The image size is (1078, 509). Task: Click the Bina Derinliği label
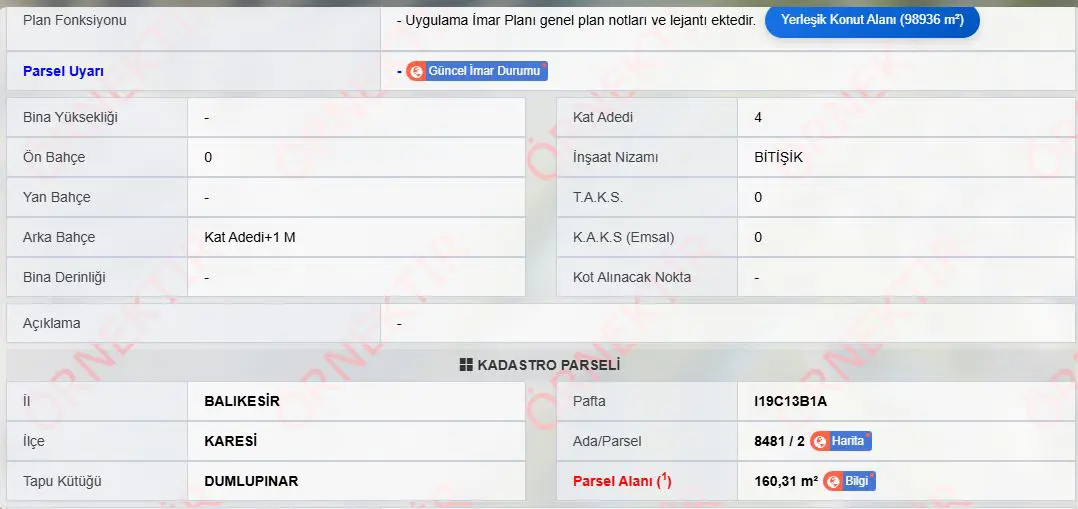coord(64,277)
